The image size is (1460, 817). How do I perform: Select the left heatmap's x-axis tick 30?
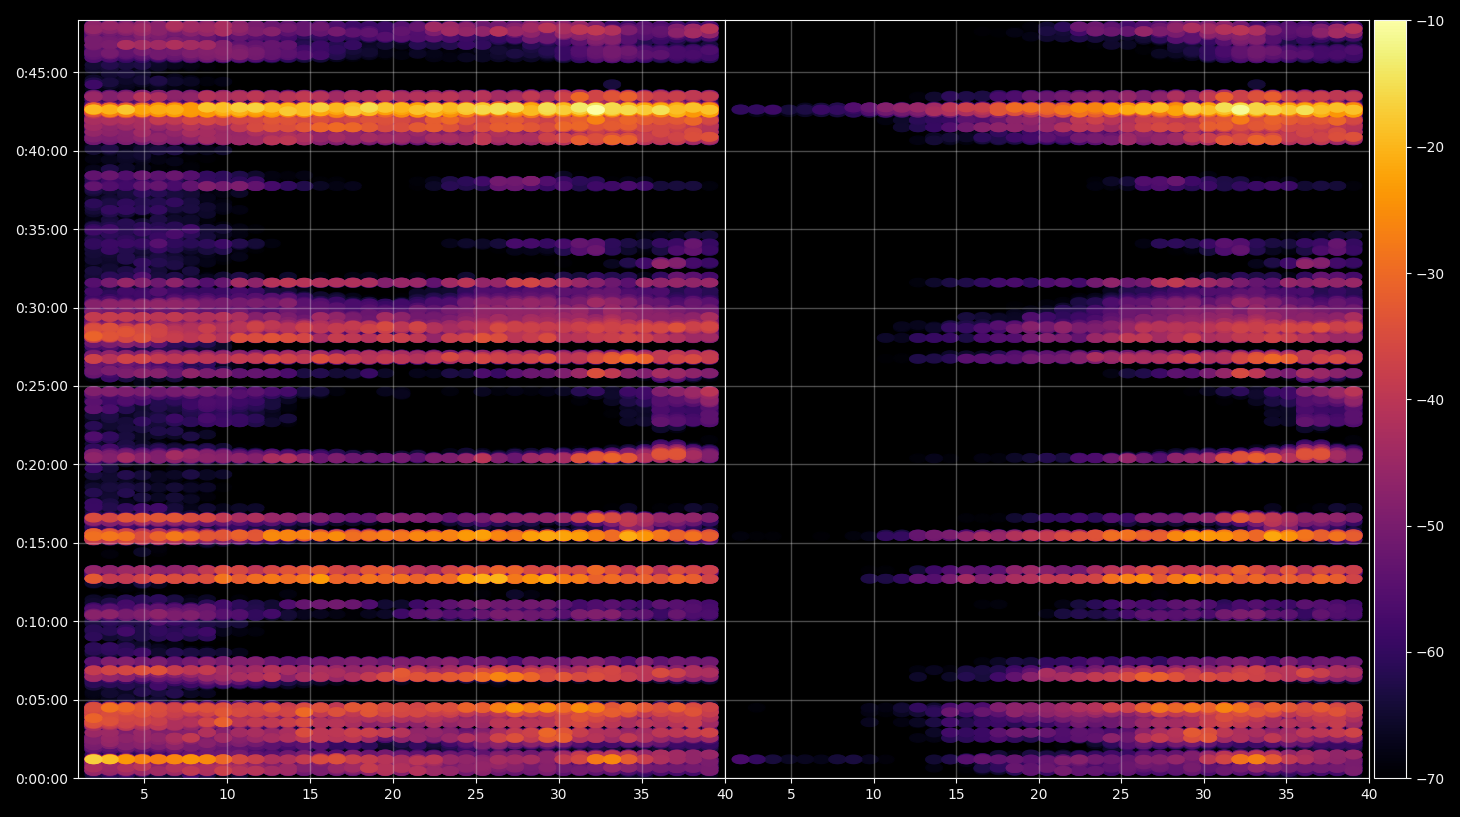[558, 795]
